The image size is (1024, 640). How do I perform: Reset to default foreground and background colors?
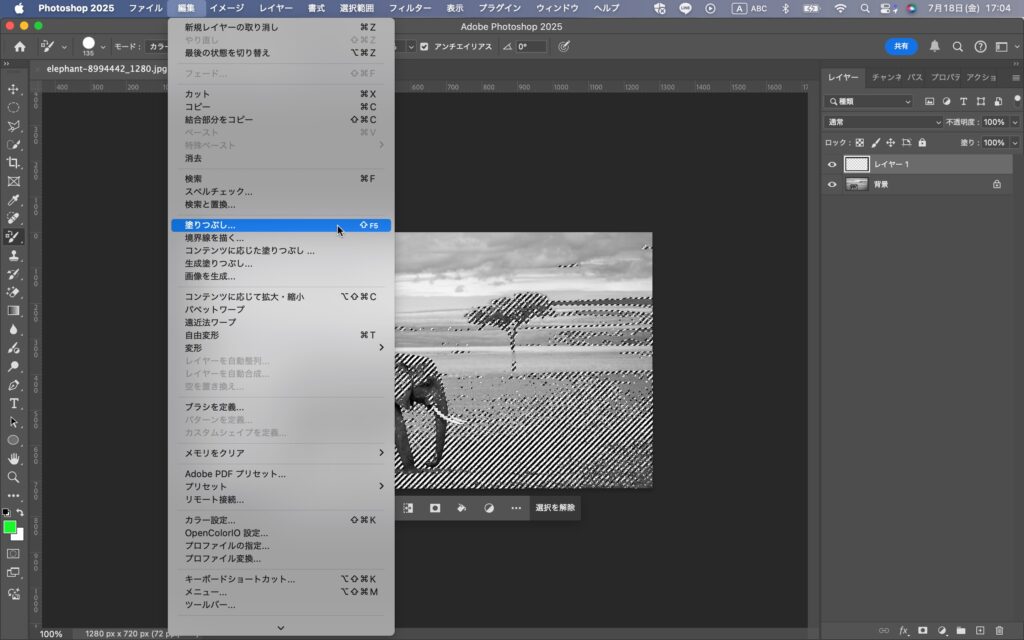[6, 513]
